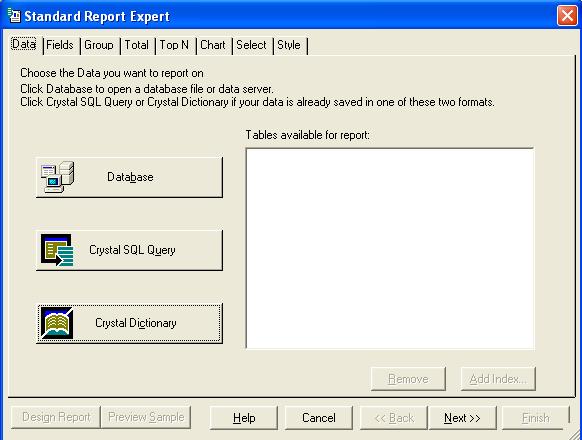The height and width of the screenshot is (440, 582).
Task: Click inside the Tables available list box
Action: pyautogui.click(x=390, y=248)
